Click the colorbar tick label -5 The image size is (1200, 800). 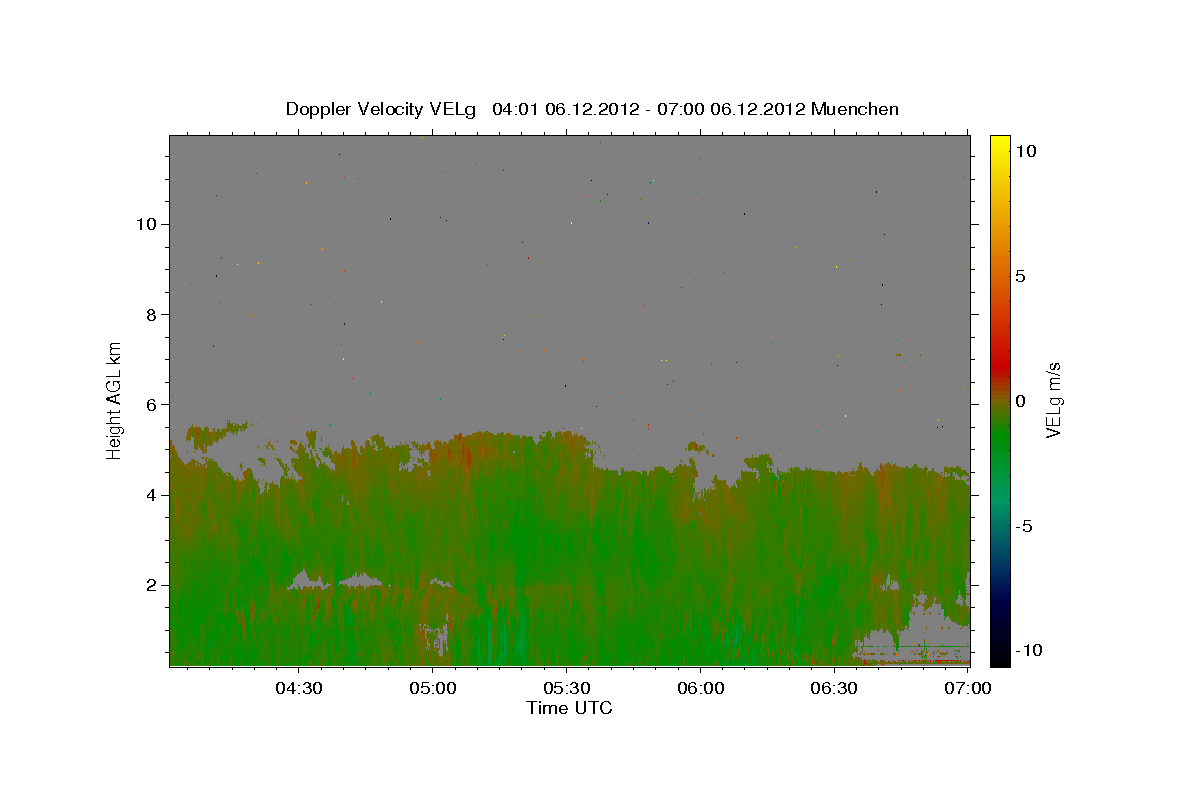click(x=1023, y=526)
